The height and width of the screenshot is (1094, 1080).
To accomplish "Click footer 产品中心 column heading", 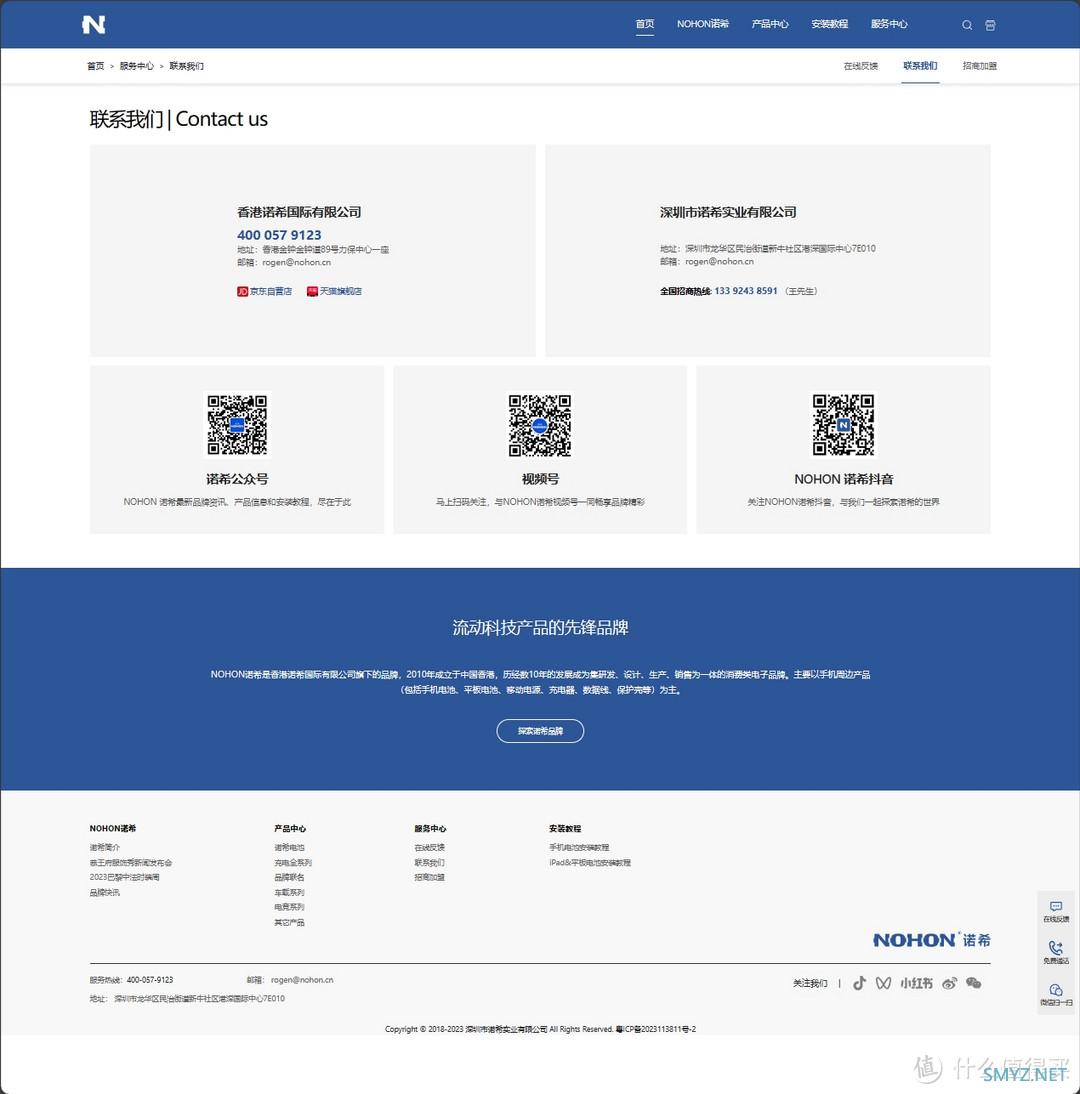I will pos(290,828).
